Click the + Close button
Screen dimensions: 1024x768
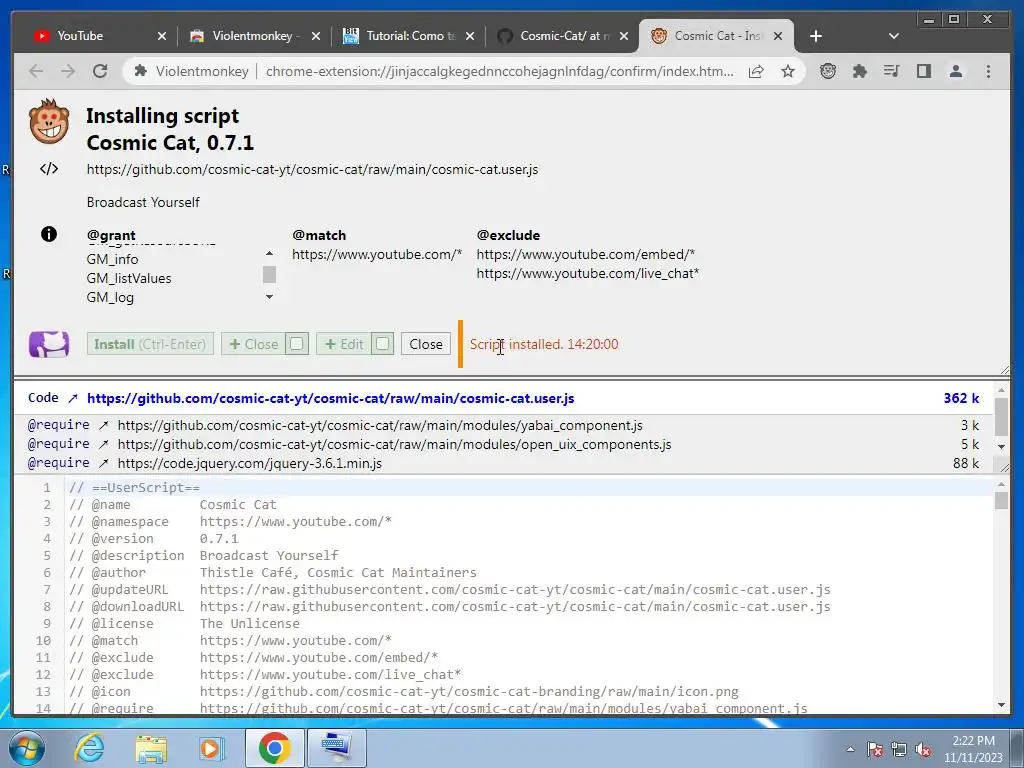(x=254, y=344)
